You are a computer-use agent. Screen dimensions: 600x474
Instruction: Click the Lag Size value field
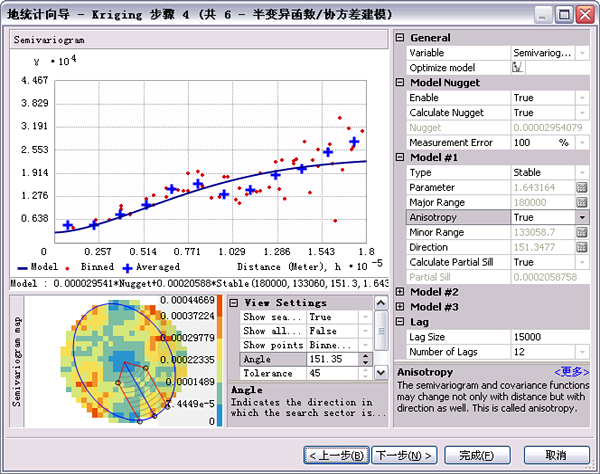tap(540, 337)
